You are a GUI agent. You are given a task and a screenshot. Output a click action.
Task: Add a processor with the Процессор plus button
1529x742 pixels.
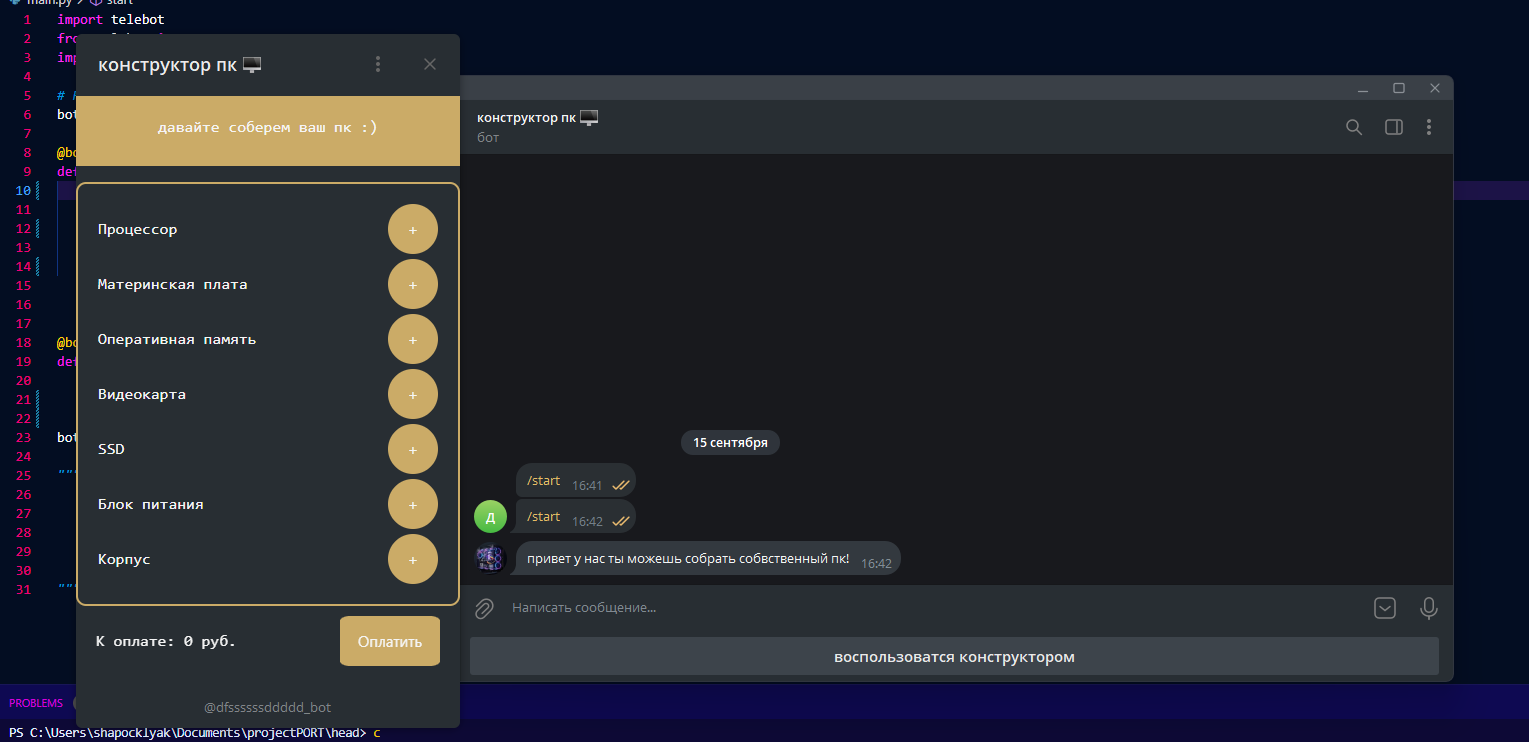[413, 229]
